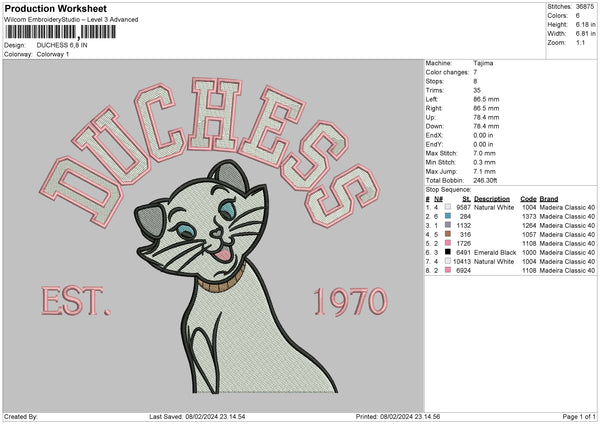Click the Description column header

point(496,198)
